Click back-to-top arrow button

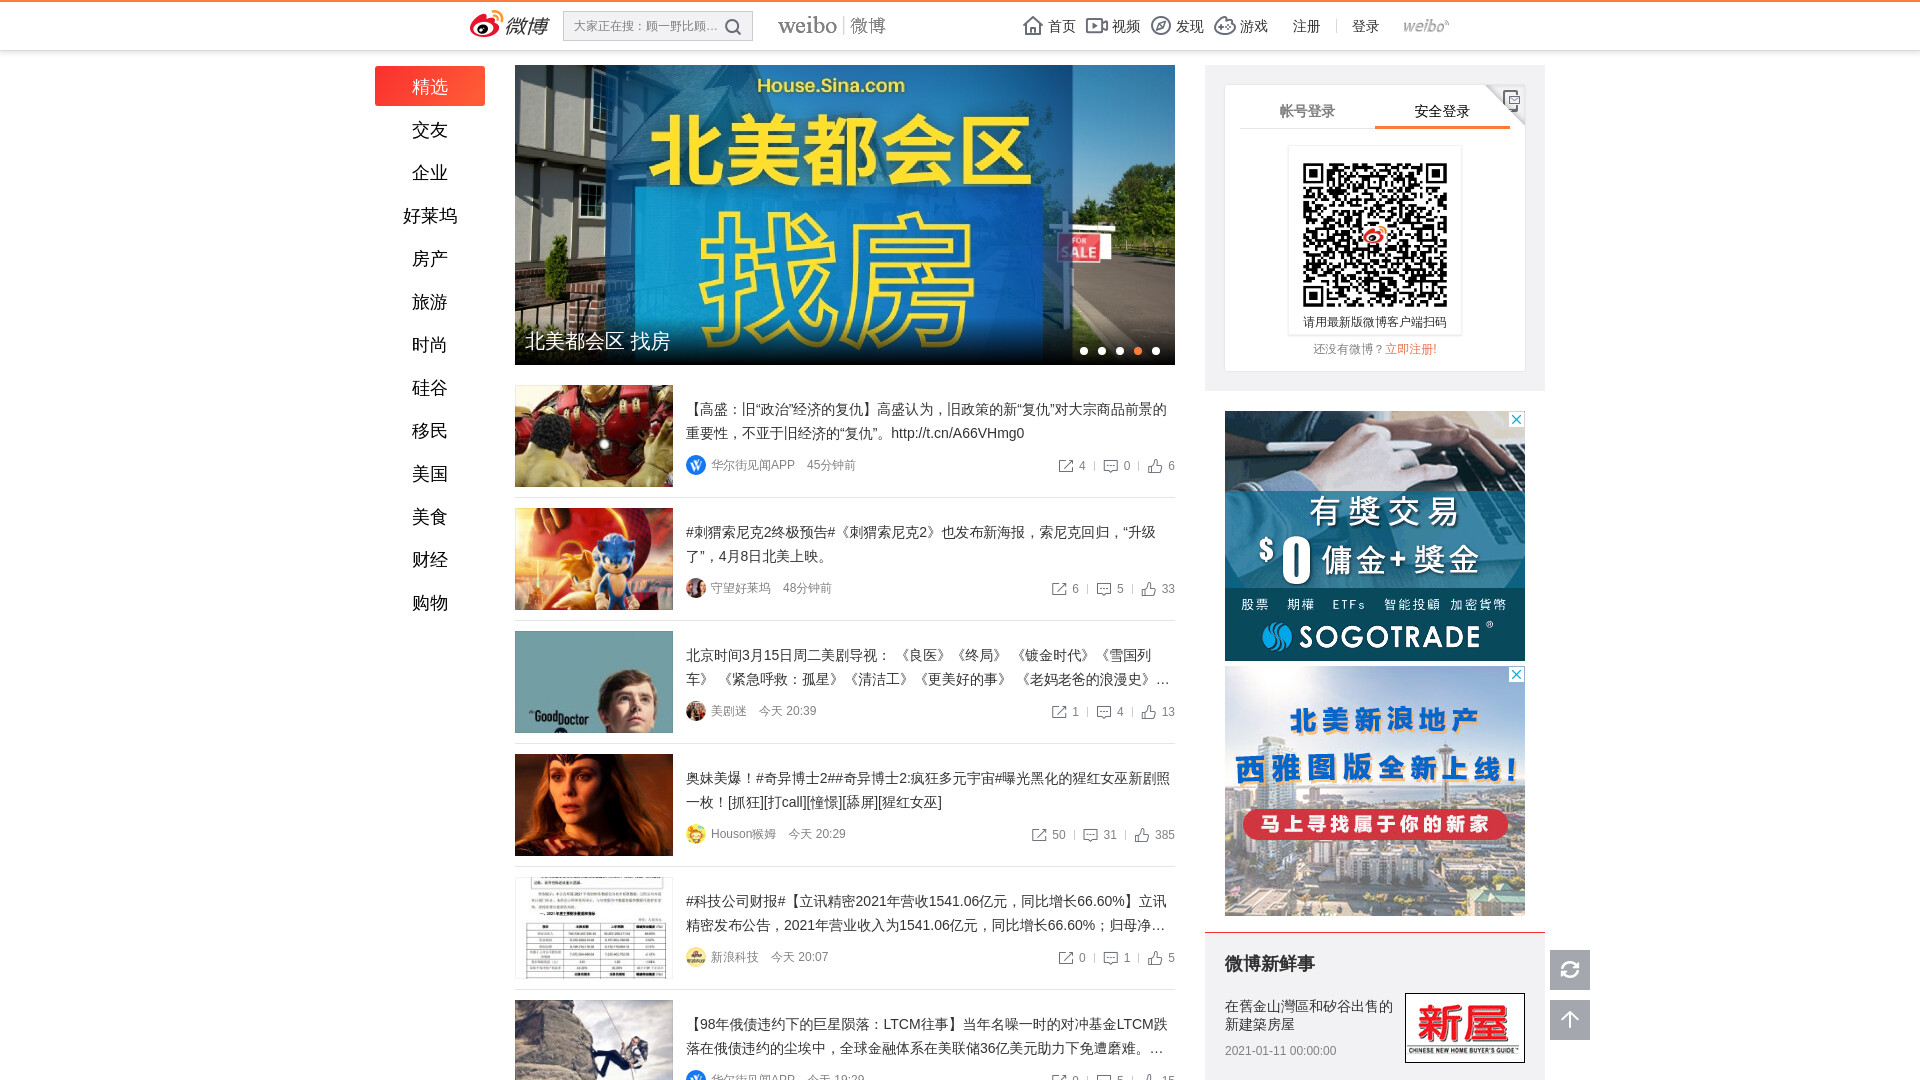coord(1570,1020)
